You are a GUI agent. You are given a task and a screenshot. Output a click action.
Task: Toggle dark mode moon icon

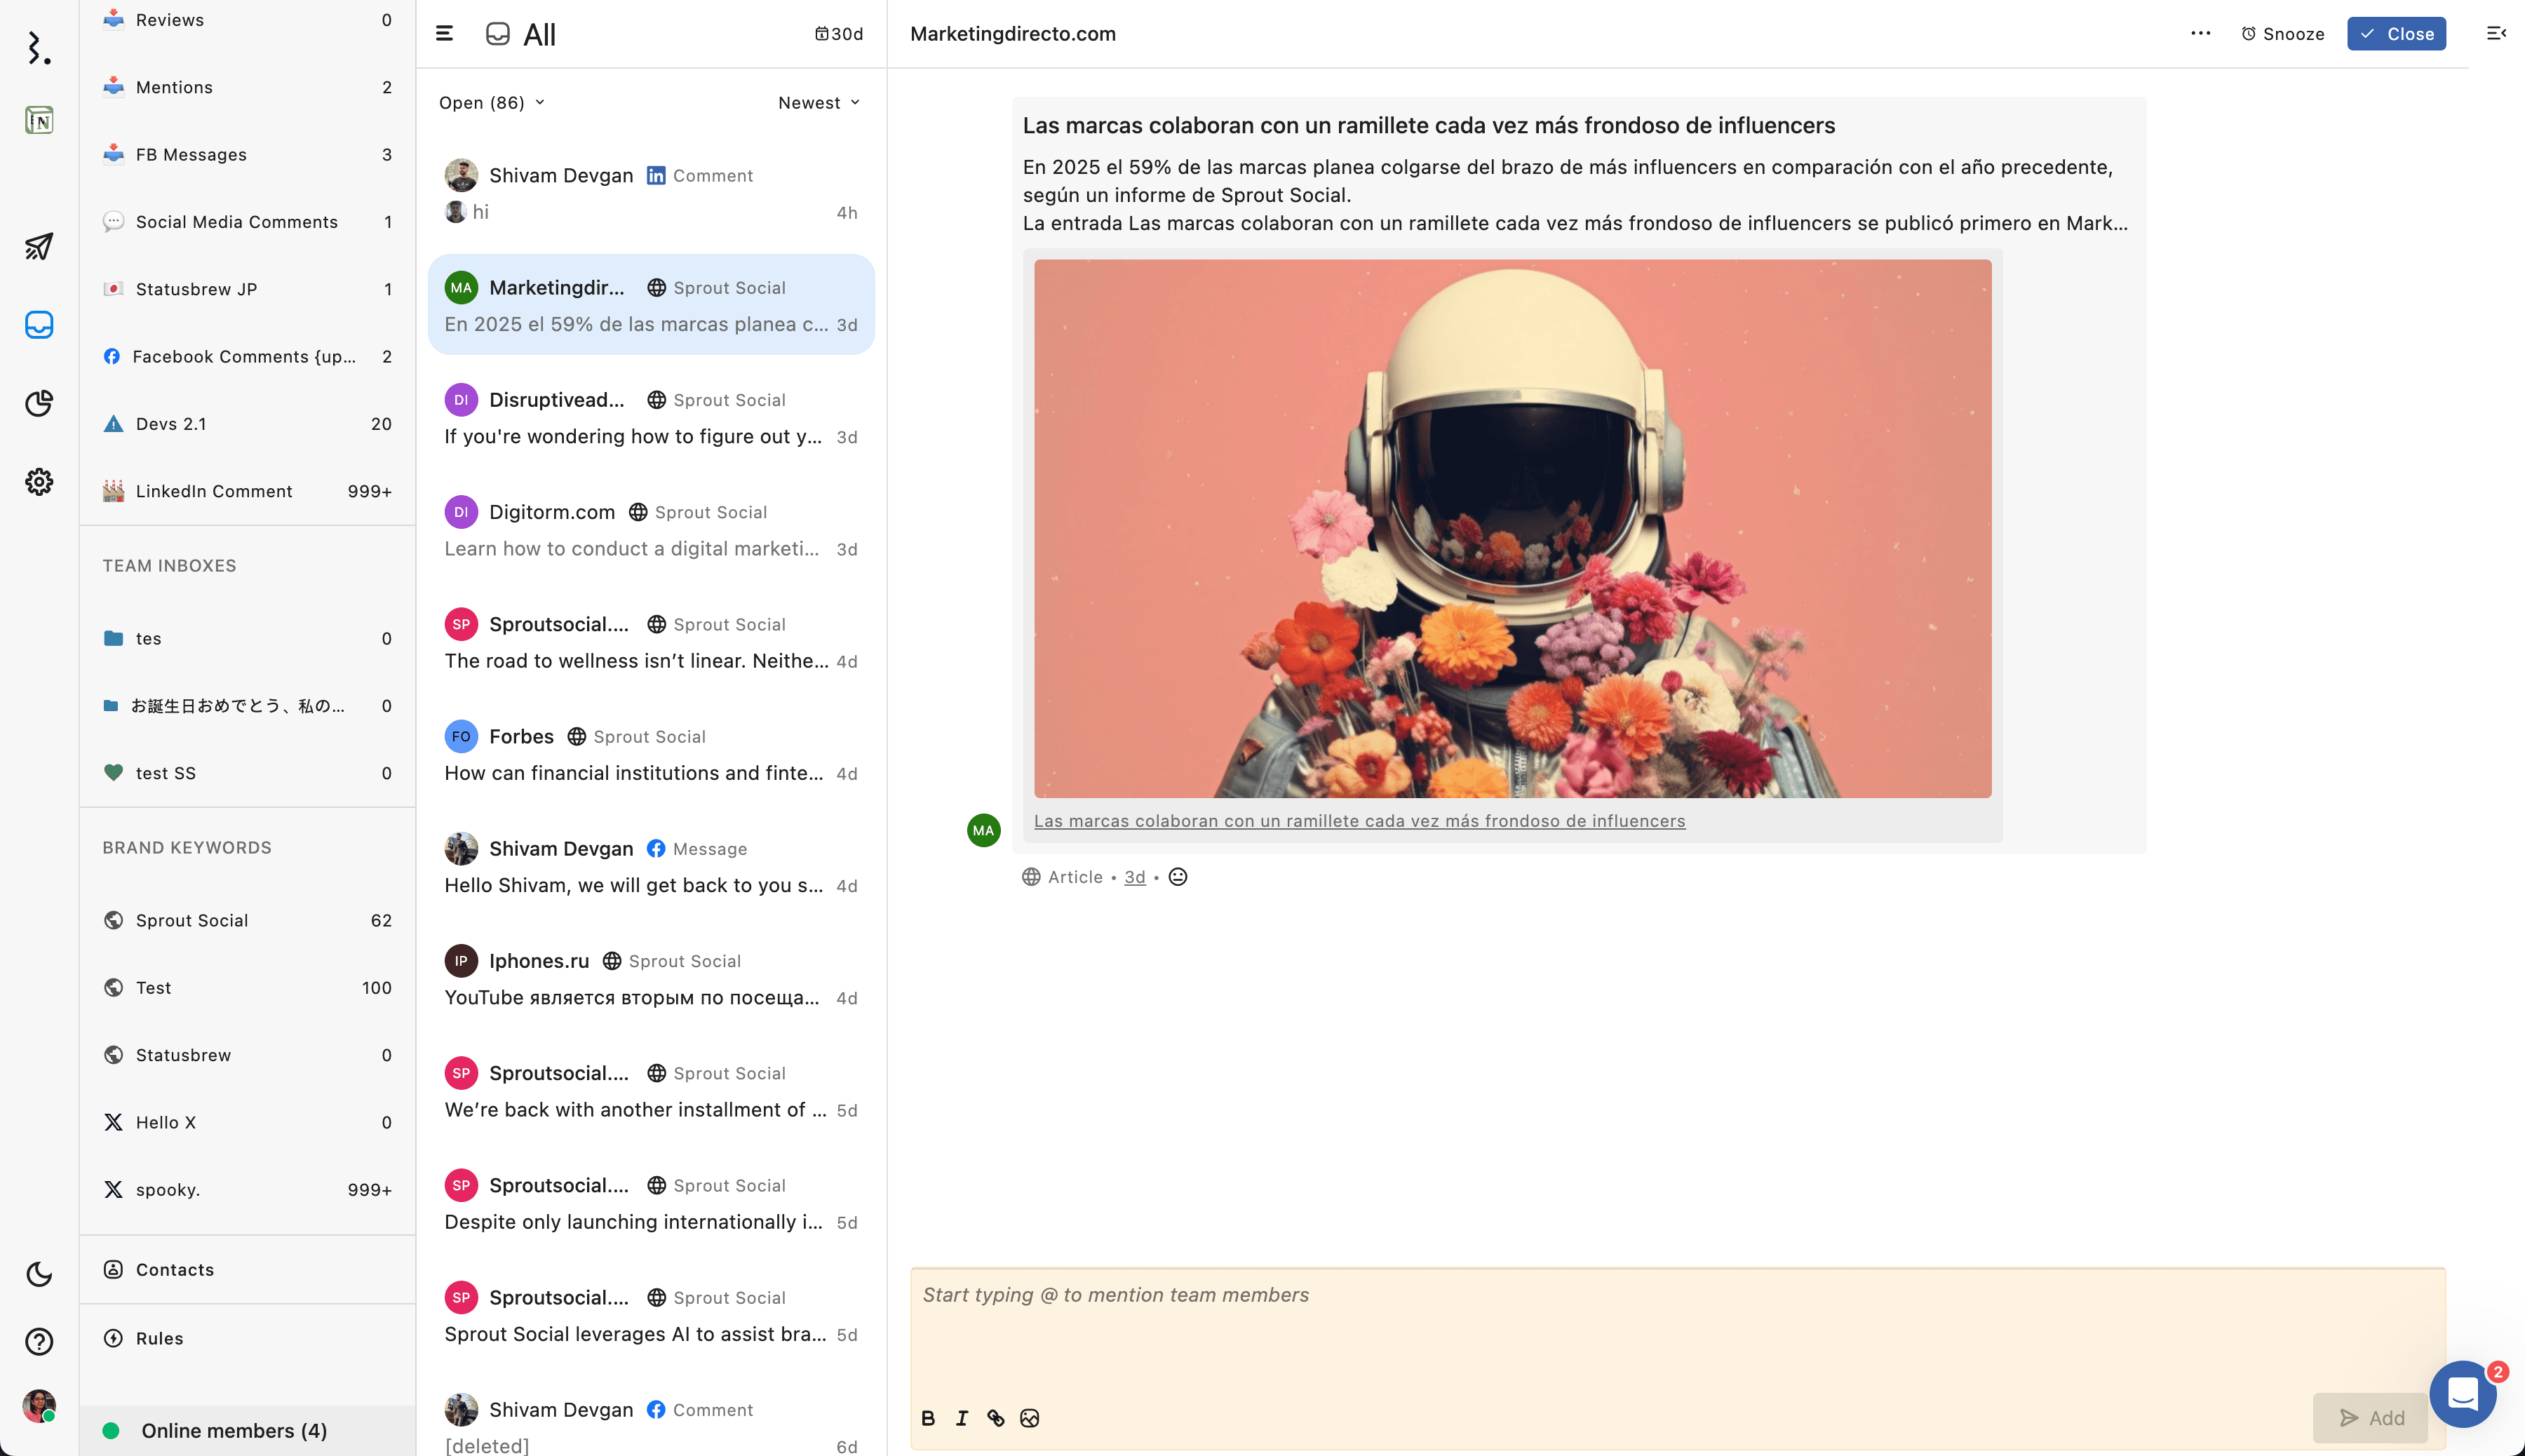coord(39,1274)
